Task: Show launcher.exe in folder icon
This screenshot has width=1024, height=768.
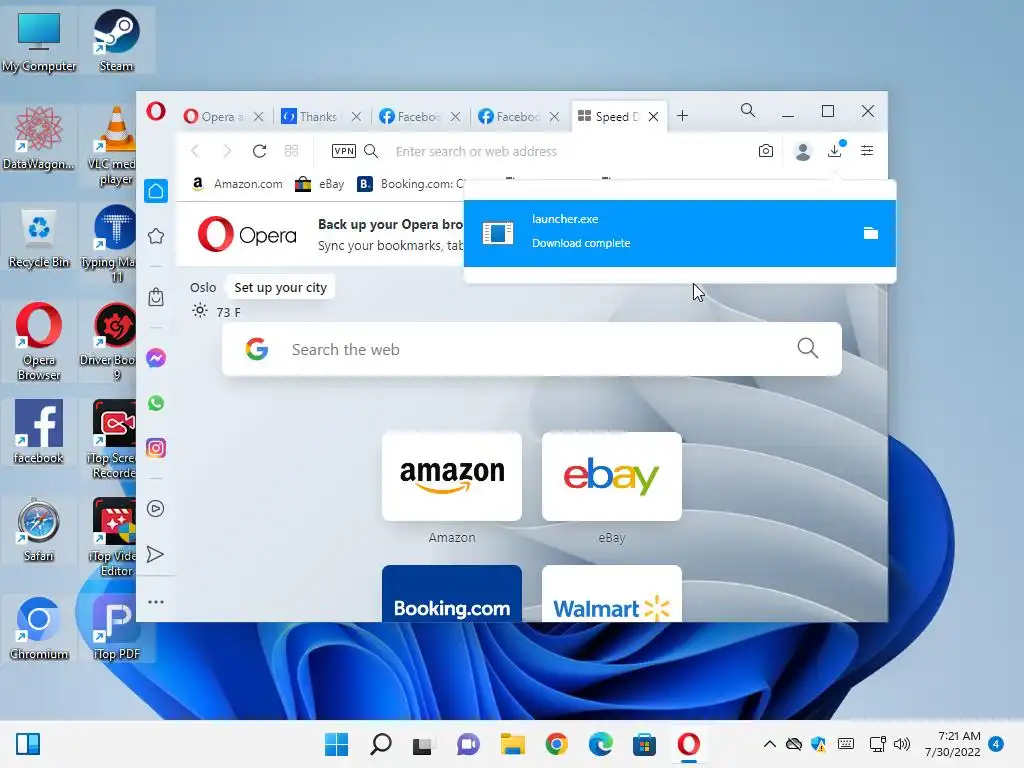Action: pyautogui.click(x=871, y=233)
